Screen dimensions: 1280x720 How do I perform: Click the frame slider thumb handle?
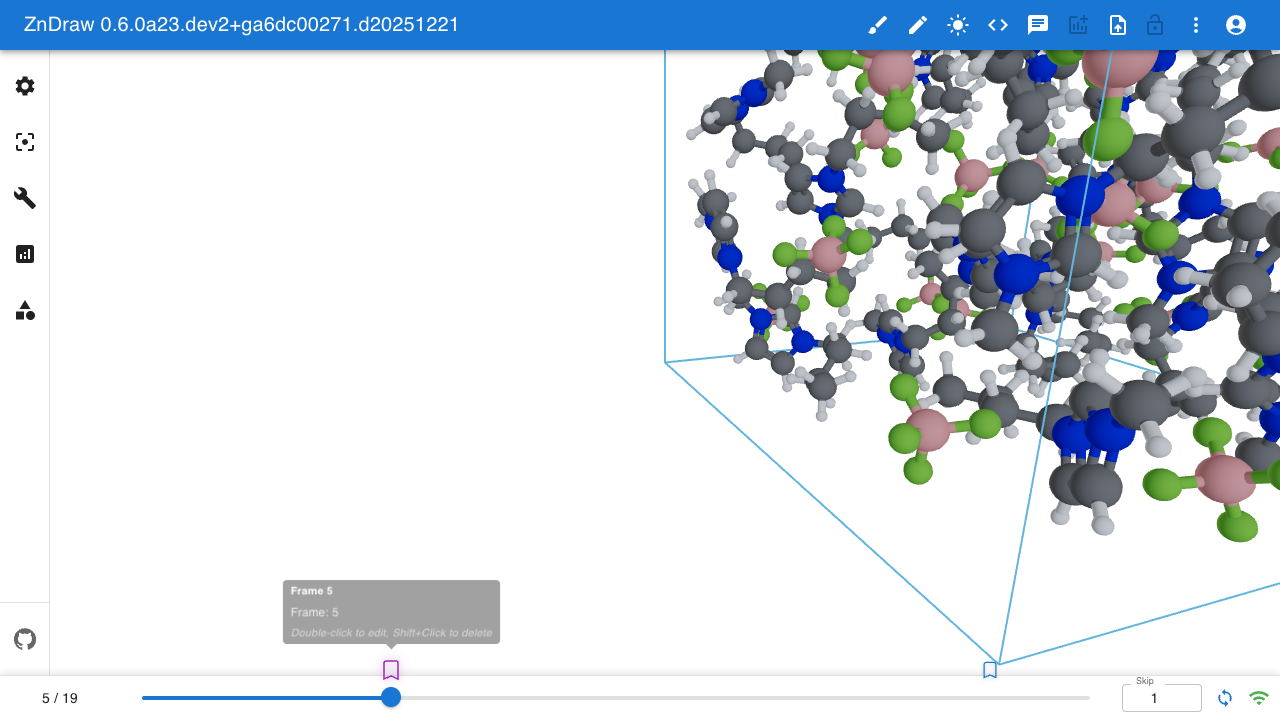point(391,697)
